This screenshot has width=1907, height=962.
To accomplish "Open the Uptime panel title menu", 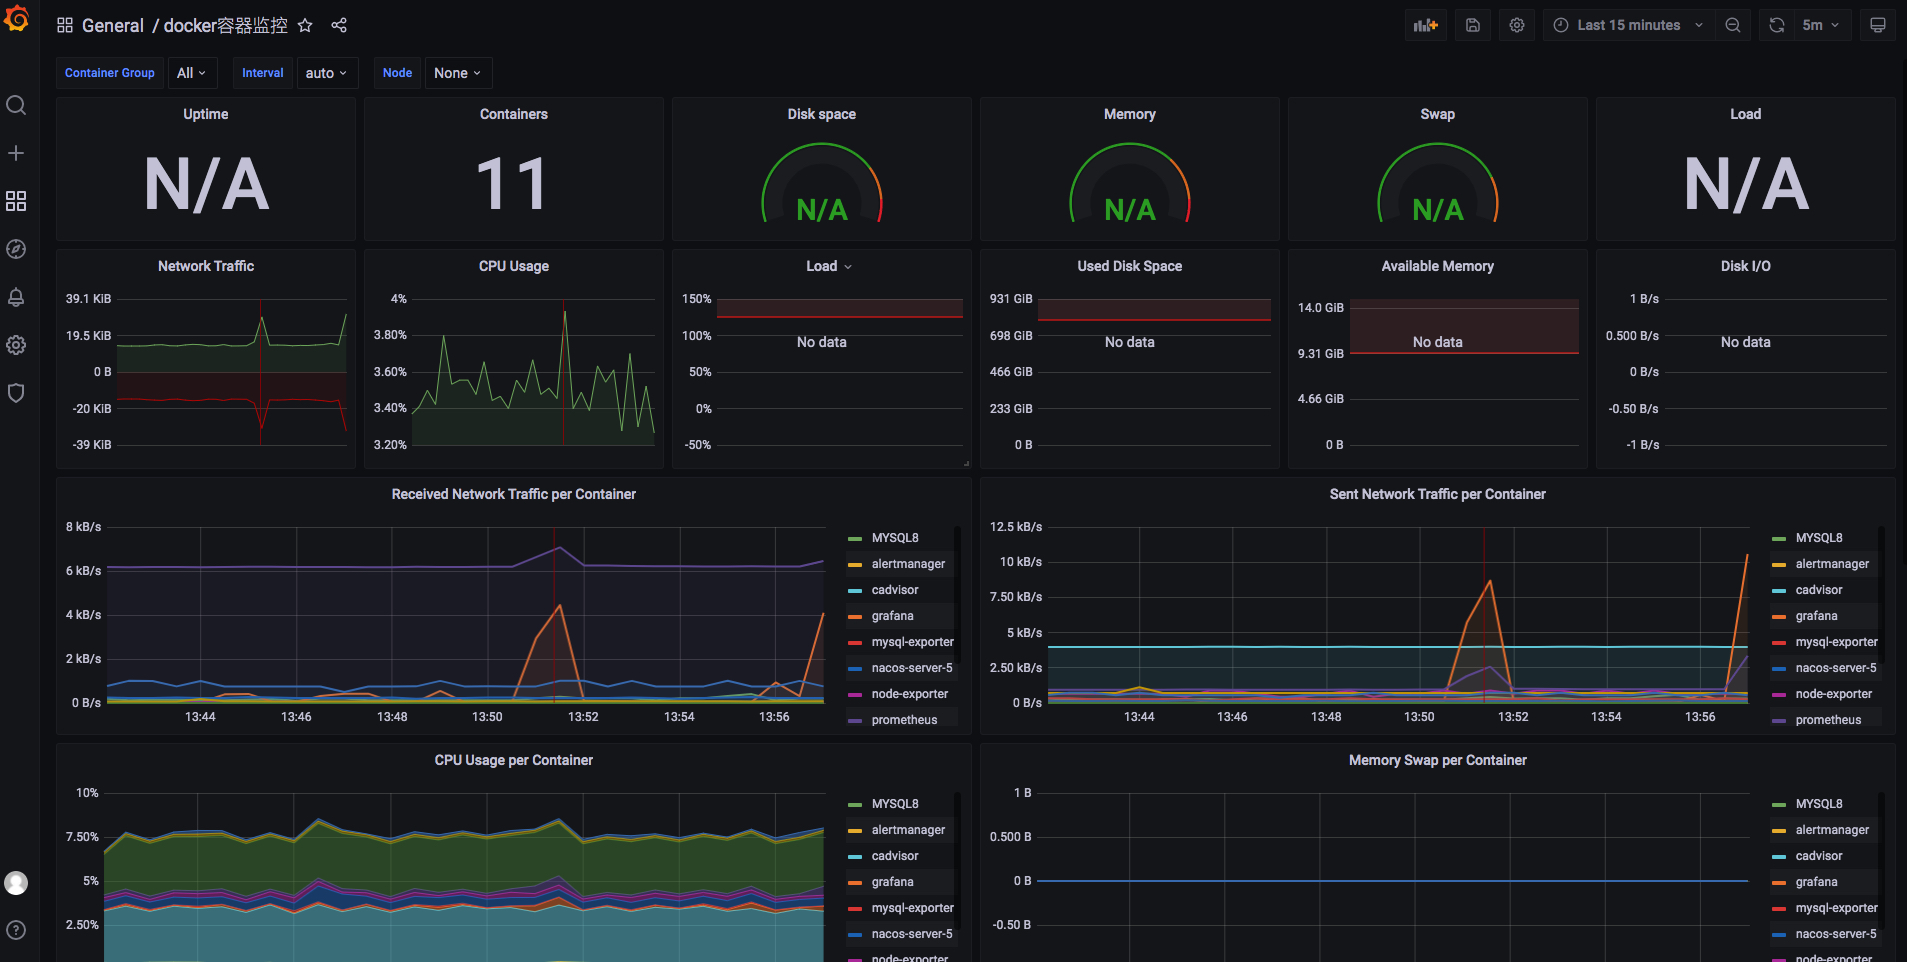I will point(206,114).
